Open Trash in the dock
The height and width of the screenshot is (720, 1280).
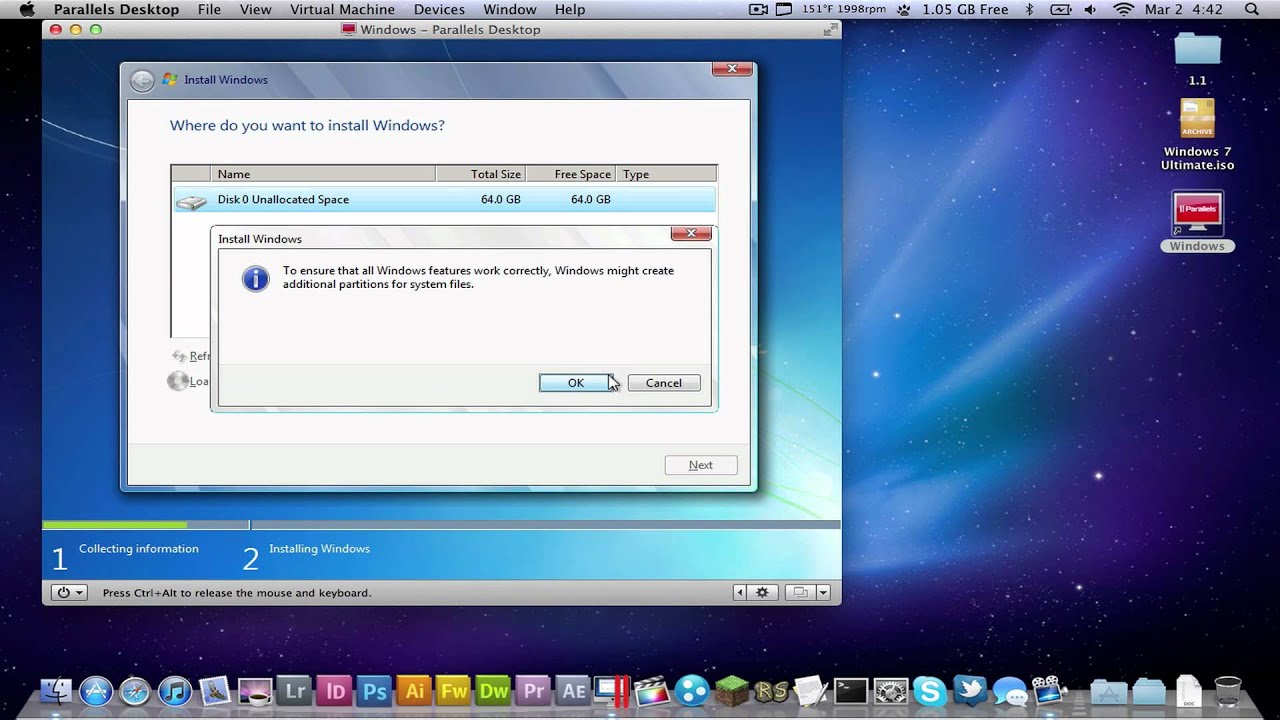coord(1228,691)
